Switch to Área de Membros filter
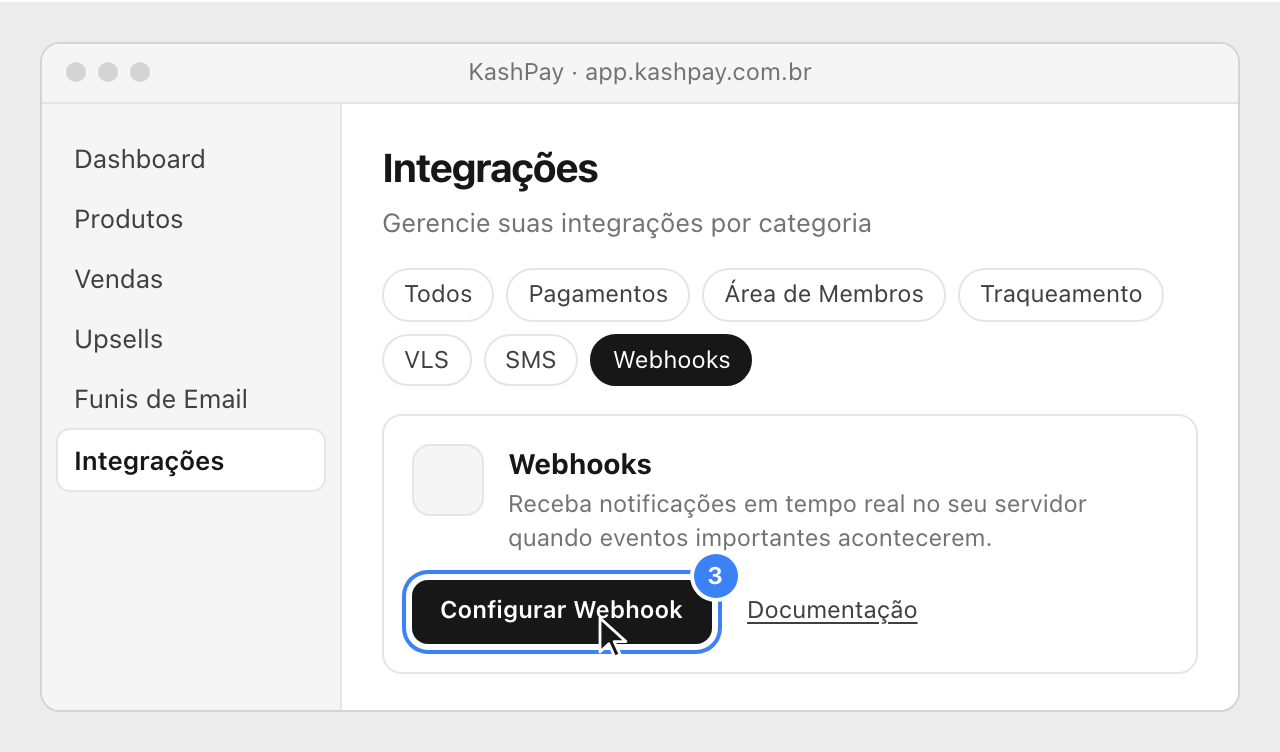The height and width of the screenshot is (752, 1280). point(824,295)
